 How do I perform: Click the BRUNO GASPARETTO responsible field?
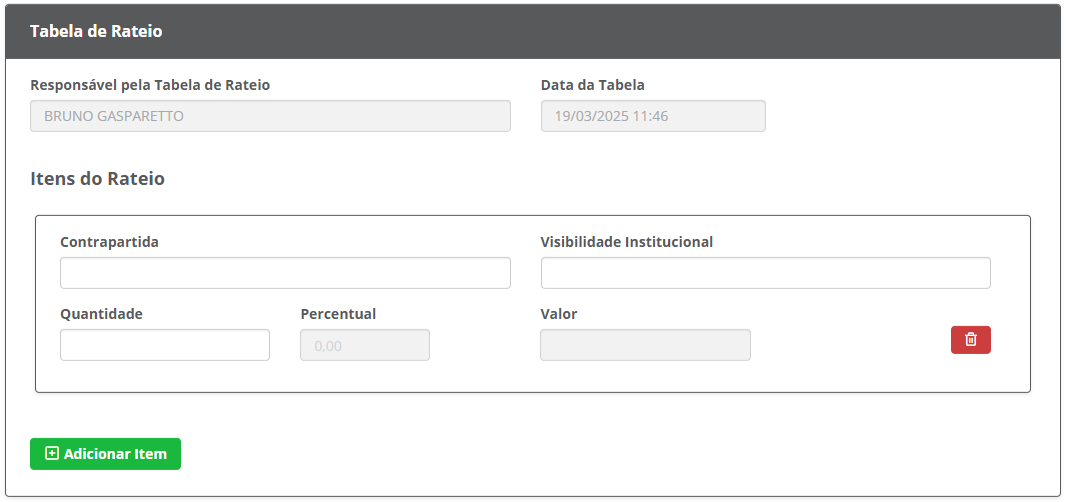pyautogui.click(x=270, y=116)
